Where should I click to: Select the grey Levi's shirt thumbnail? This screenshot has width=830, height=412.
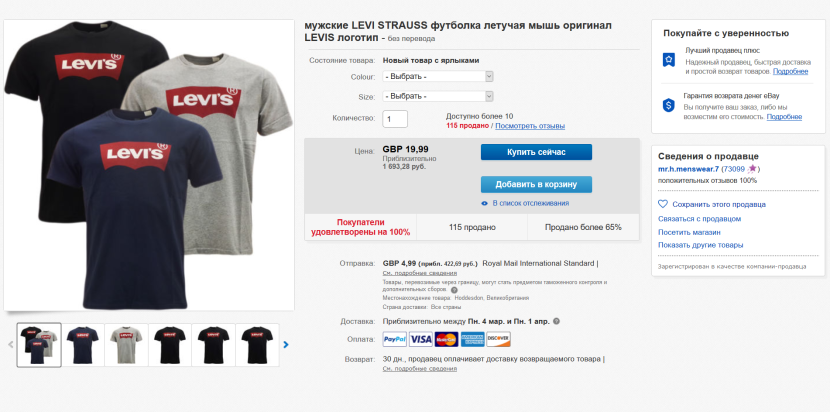click(x=126, y=345)
